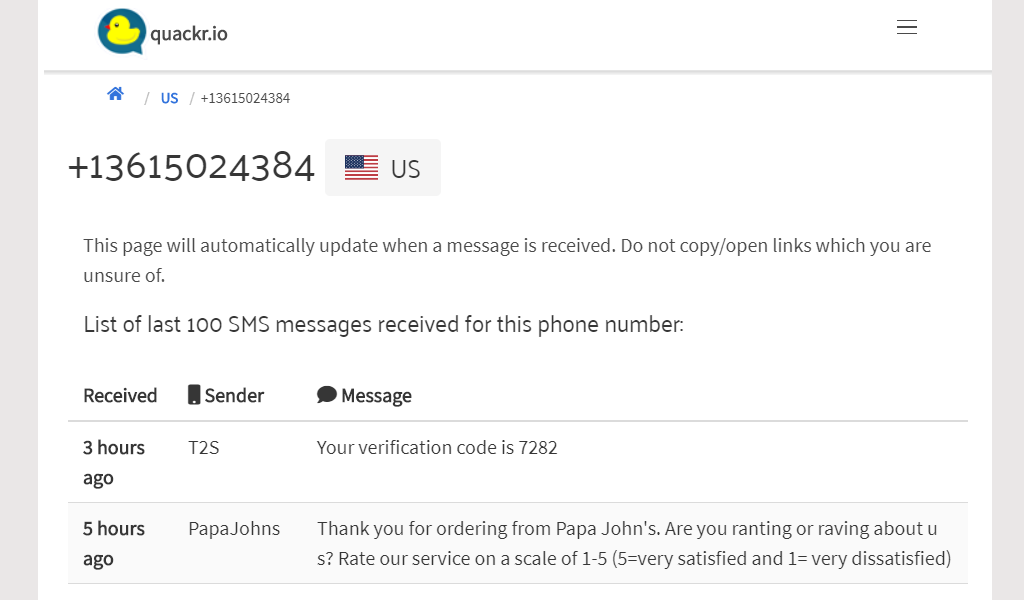Click the 5 hours ago timestamp
Image resolution: width=1024 pixels, height=600 pixels.
click(113, 543)
